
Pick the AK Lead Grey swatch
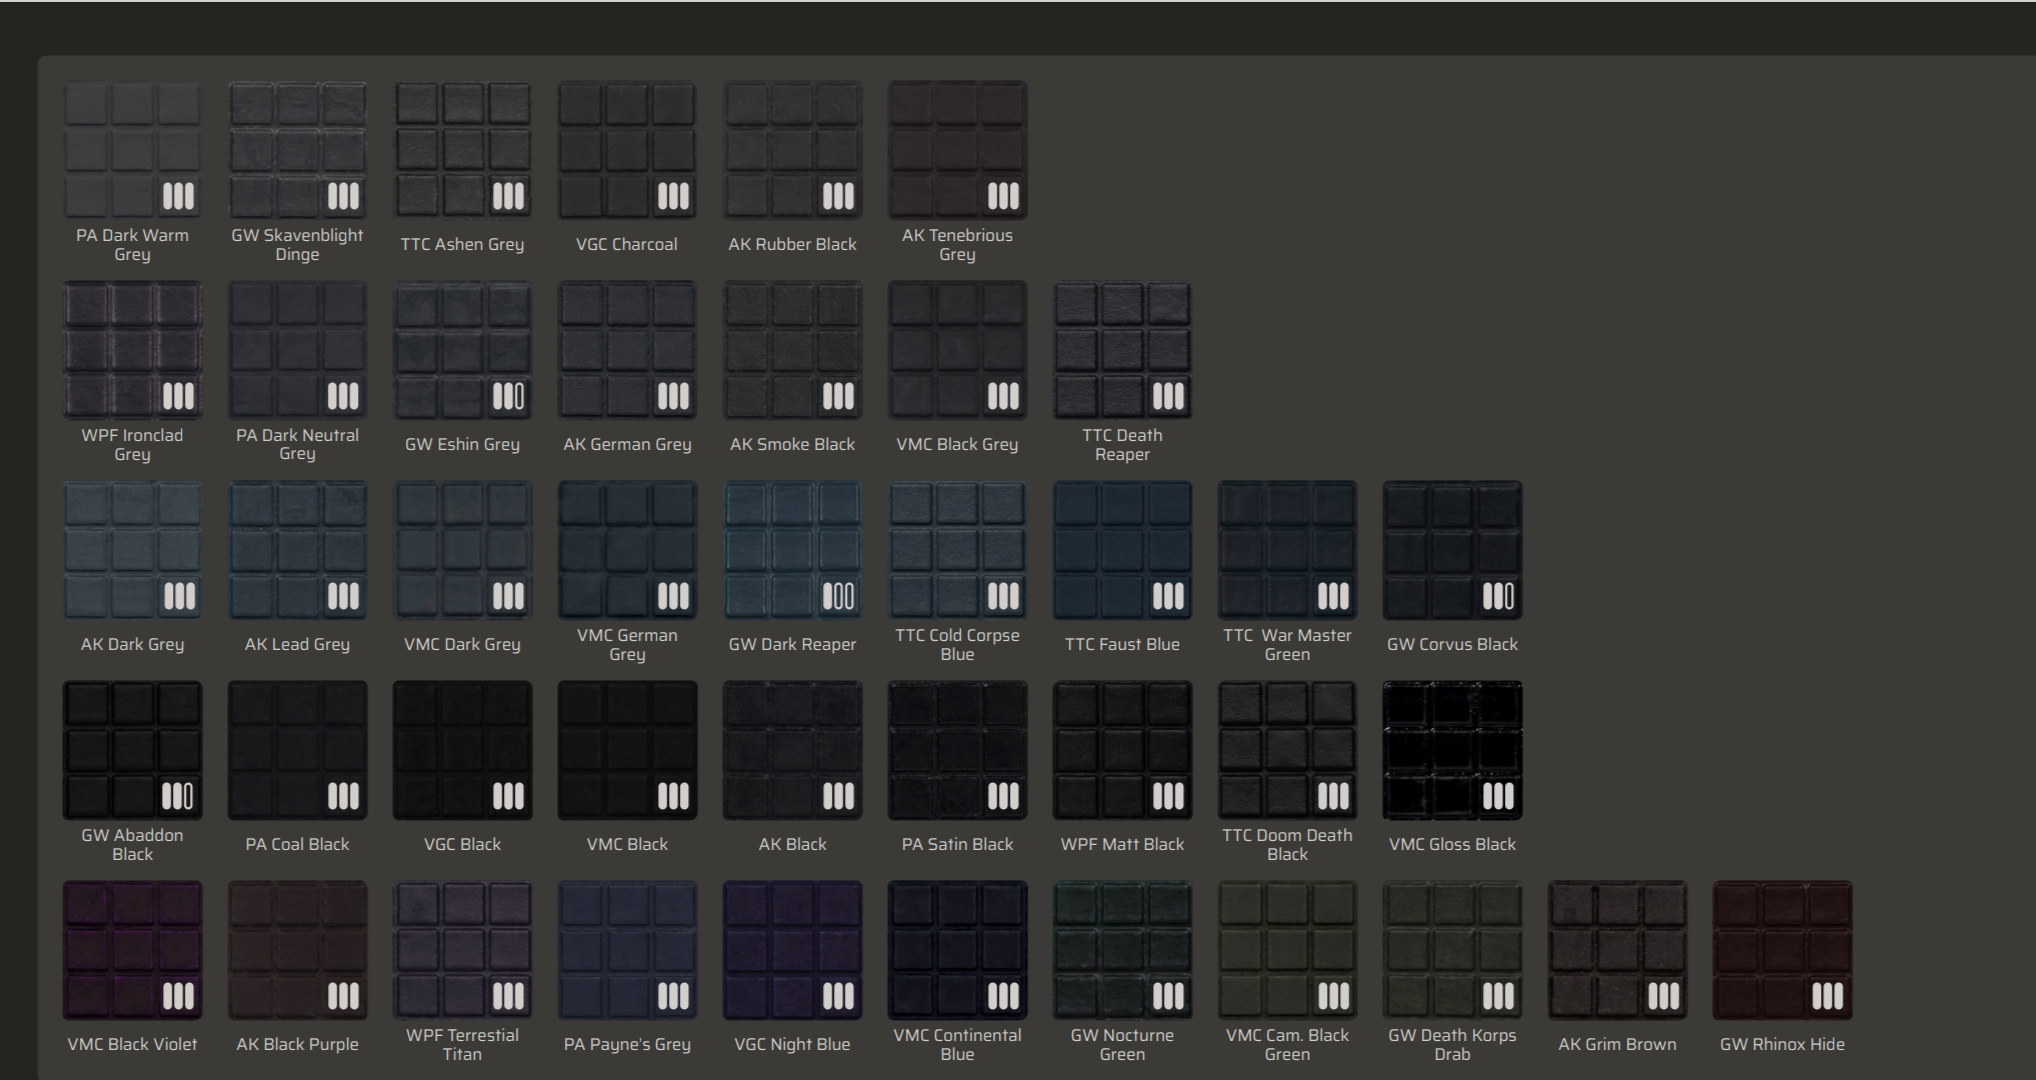click(x=297, y=550)
